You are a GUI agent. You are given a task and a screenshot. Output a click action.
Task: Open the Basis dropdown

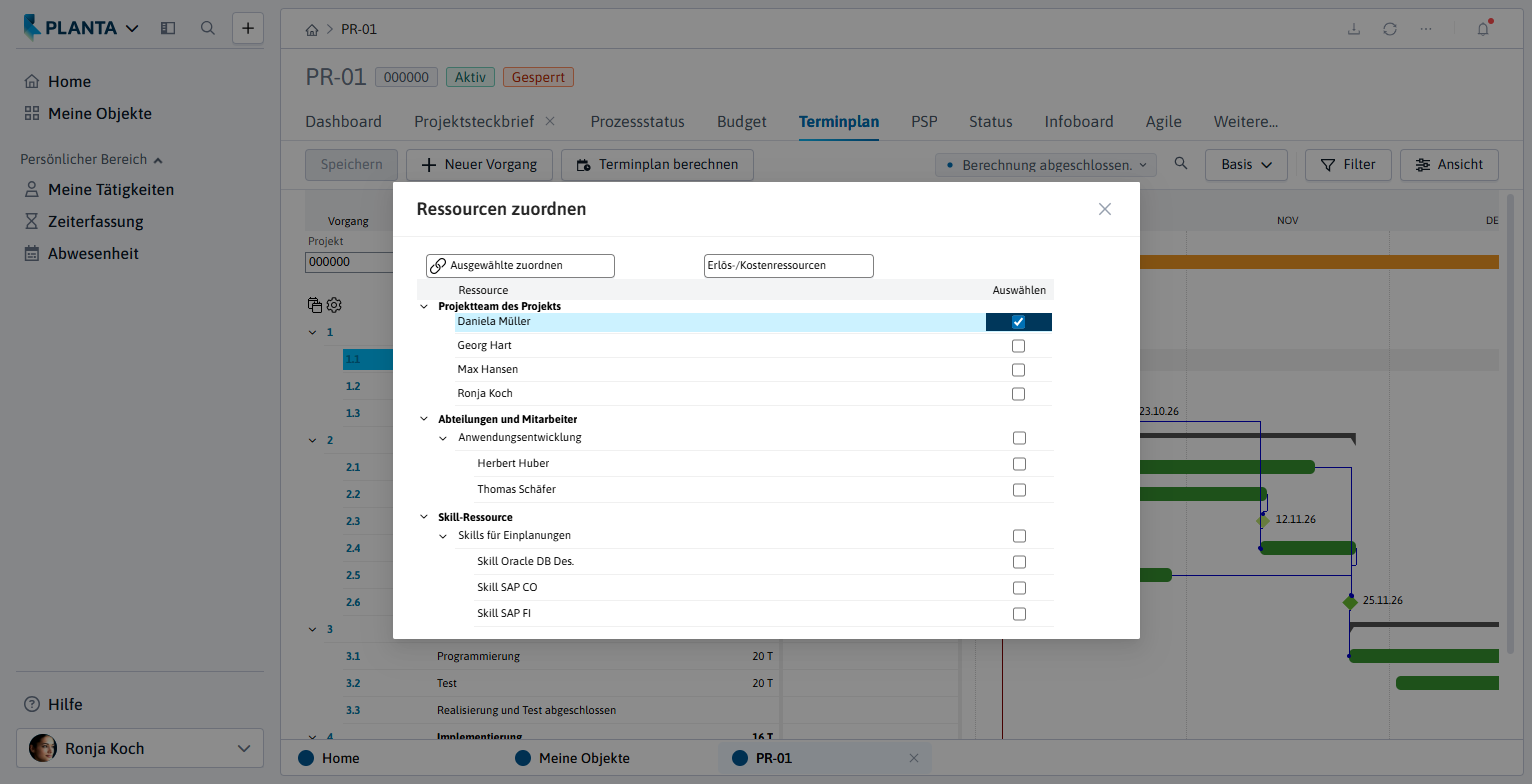point(1246,165)
